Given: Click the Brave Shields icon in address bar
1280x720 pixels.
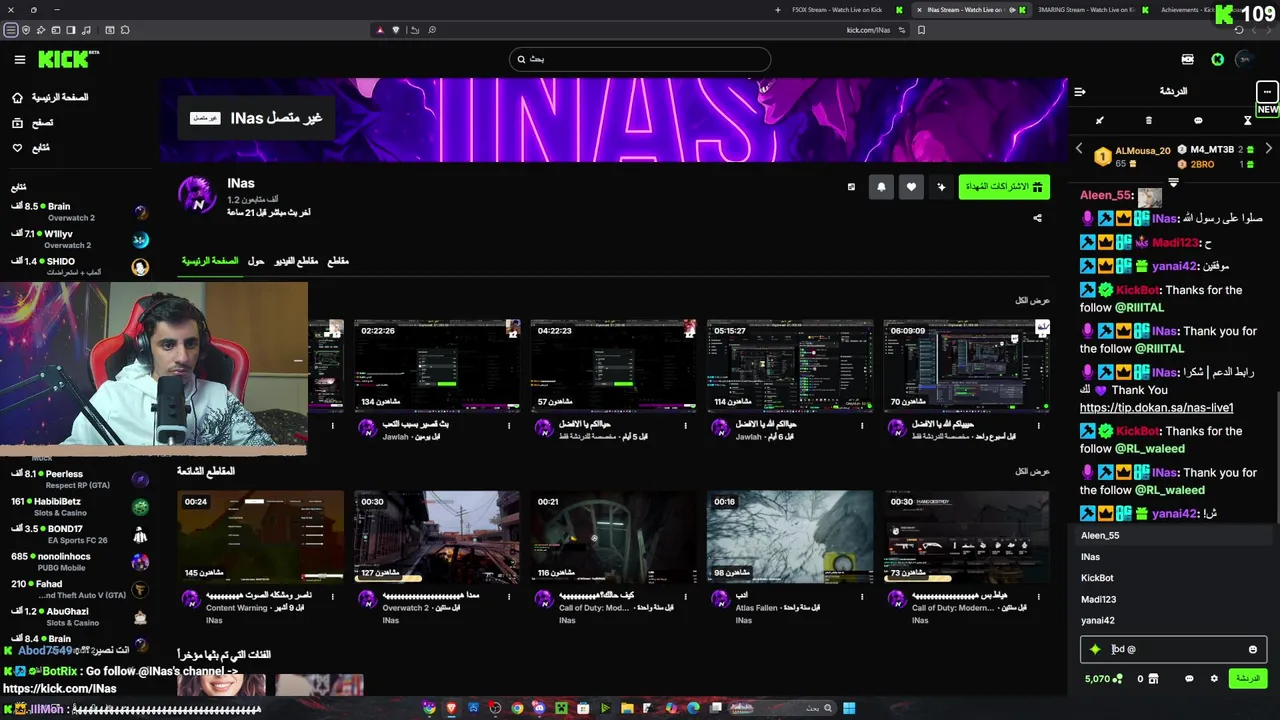Looking at the screenshot, I should coord(395,30).
